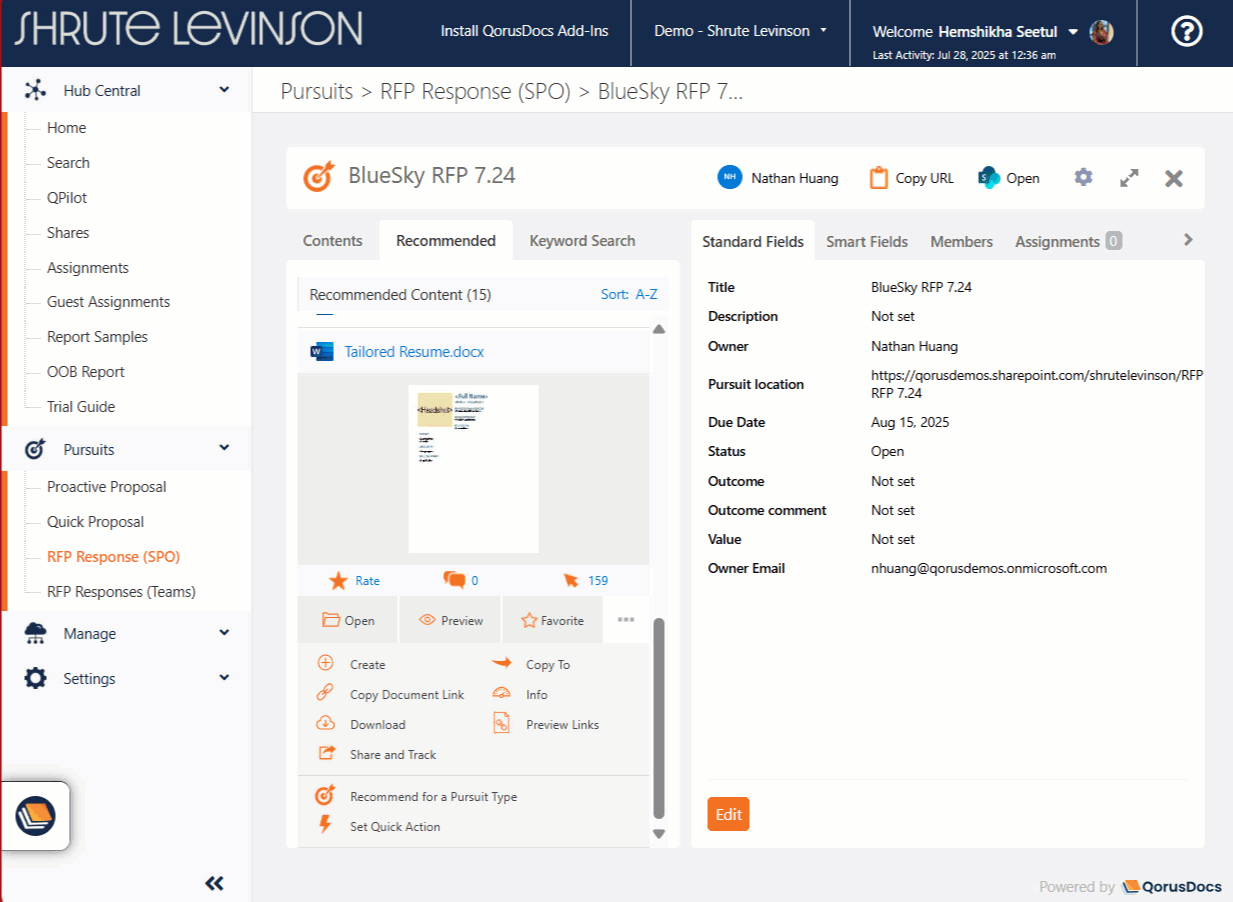
Task: Click the help question mark icon
Action: (x=1186, y=32)
